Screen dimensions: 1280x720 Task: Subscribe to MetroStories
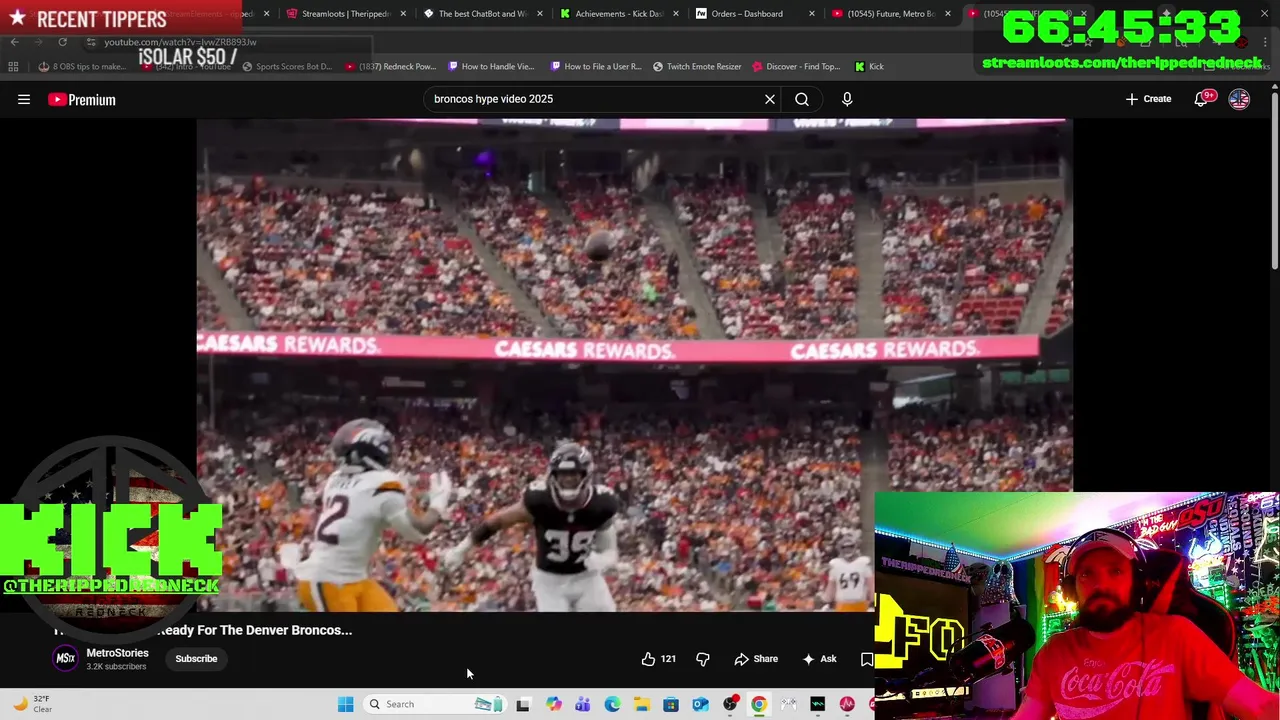pos(196,658)
